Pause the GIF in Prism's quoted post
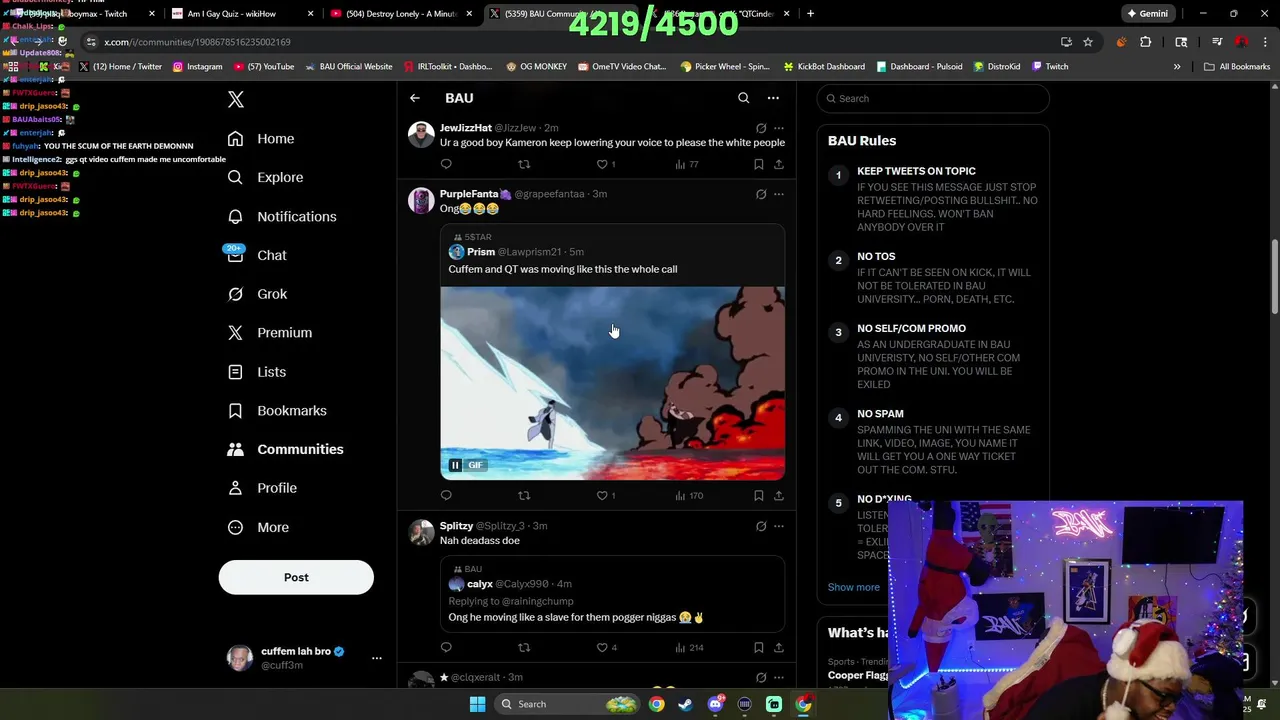1280x720 pixels. [455, 465]
